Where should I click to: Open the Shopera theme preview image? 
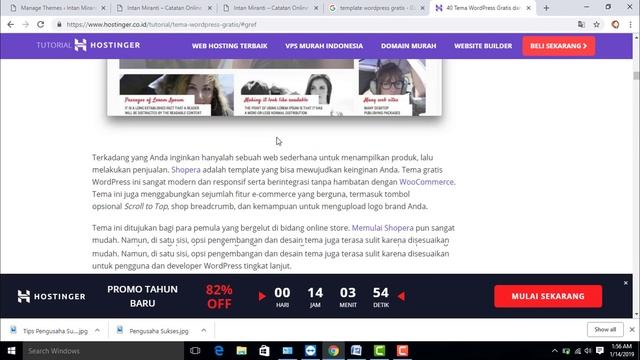click(274, 87)
